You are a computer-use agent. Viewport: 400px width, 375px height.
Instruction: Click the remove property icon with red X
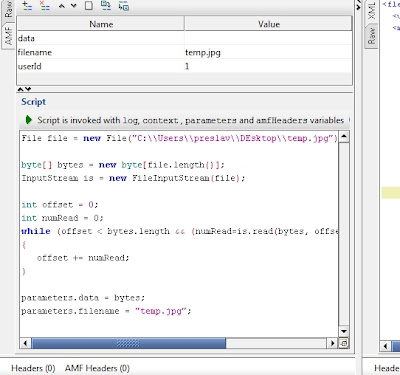point(44,6)
